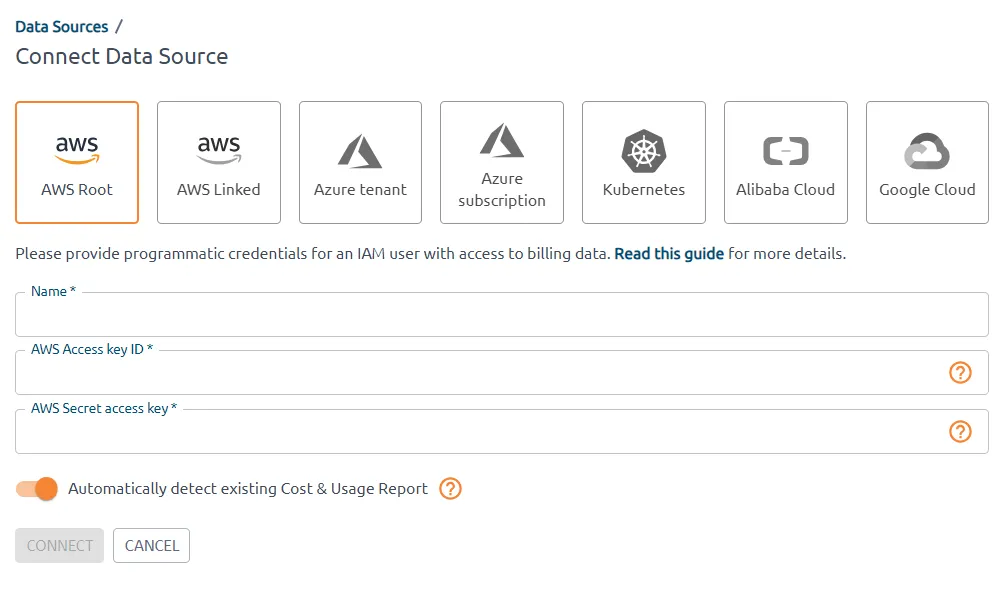This screenshot has height=599, width=1005.
Task: Choose the AWS Linked data source card
Action: pos(219,162)
